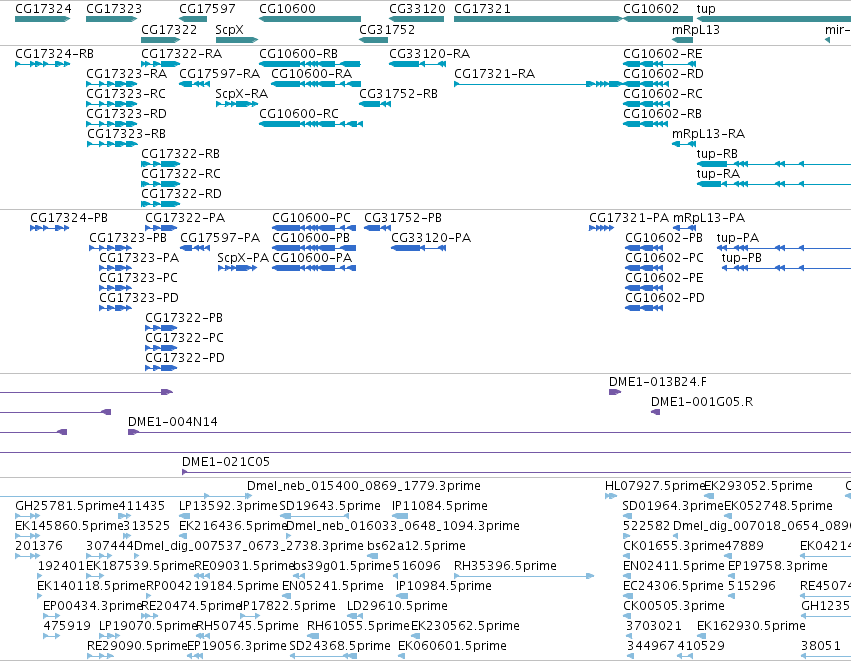Select the DME1-001G05.R BAC end label

[x=702, y=402]
